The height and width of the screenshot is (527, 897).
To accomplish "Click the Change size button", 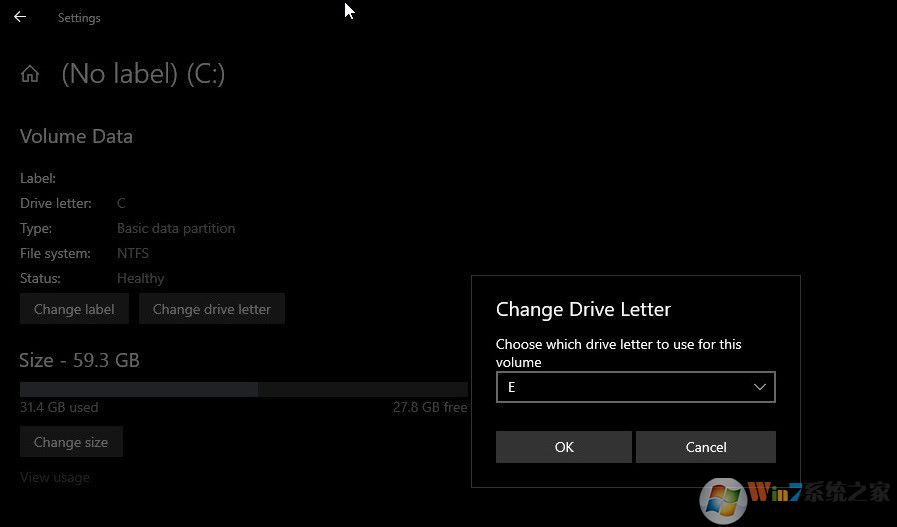I will click(71, 442).
